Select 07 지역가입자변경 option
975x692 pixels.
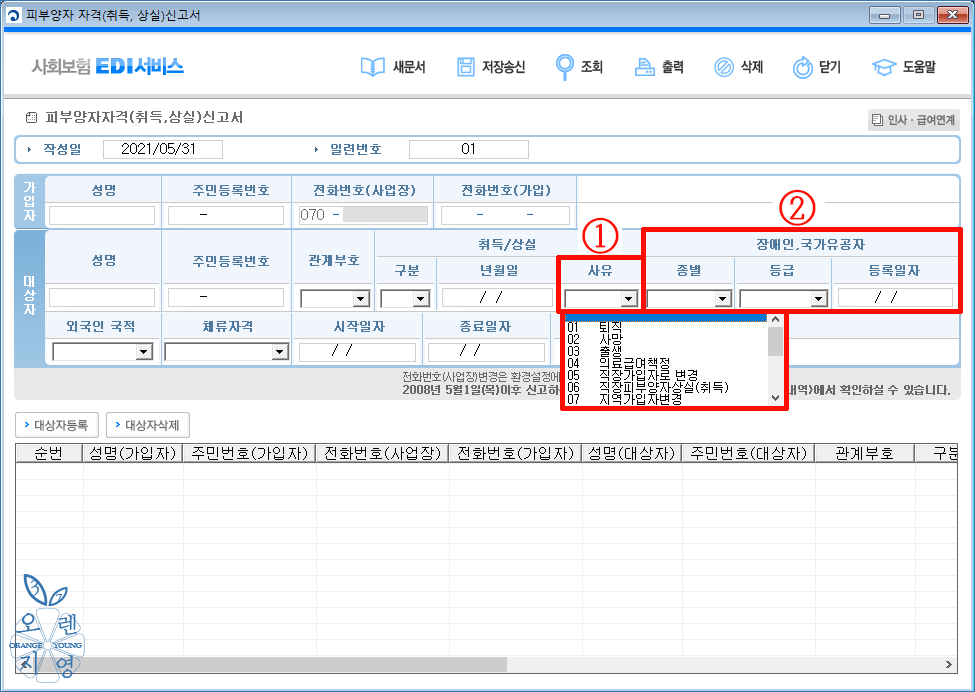click(x=667, y=399)
